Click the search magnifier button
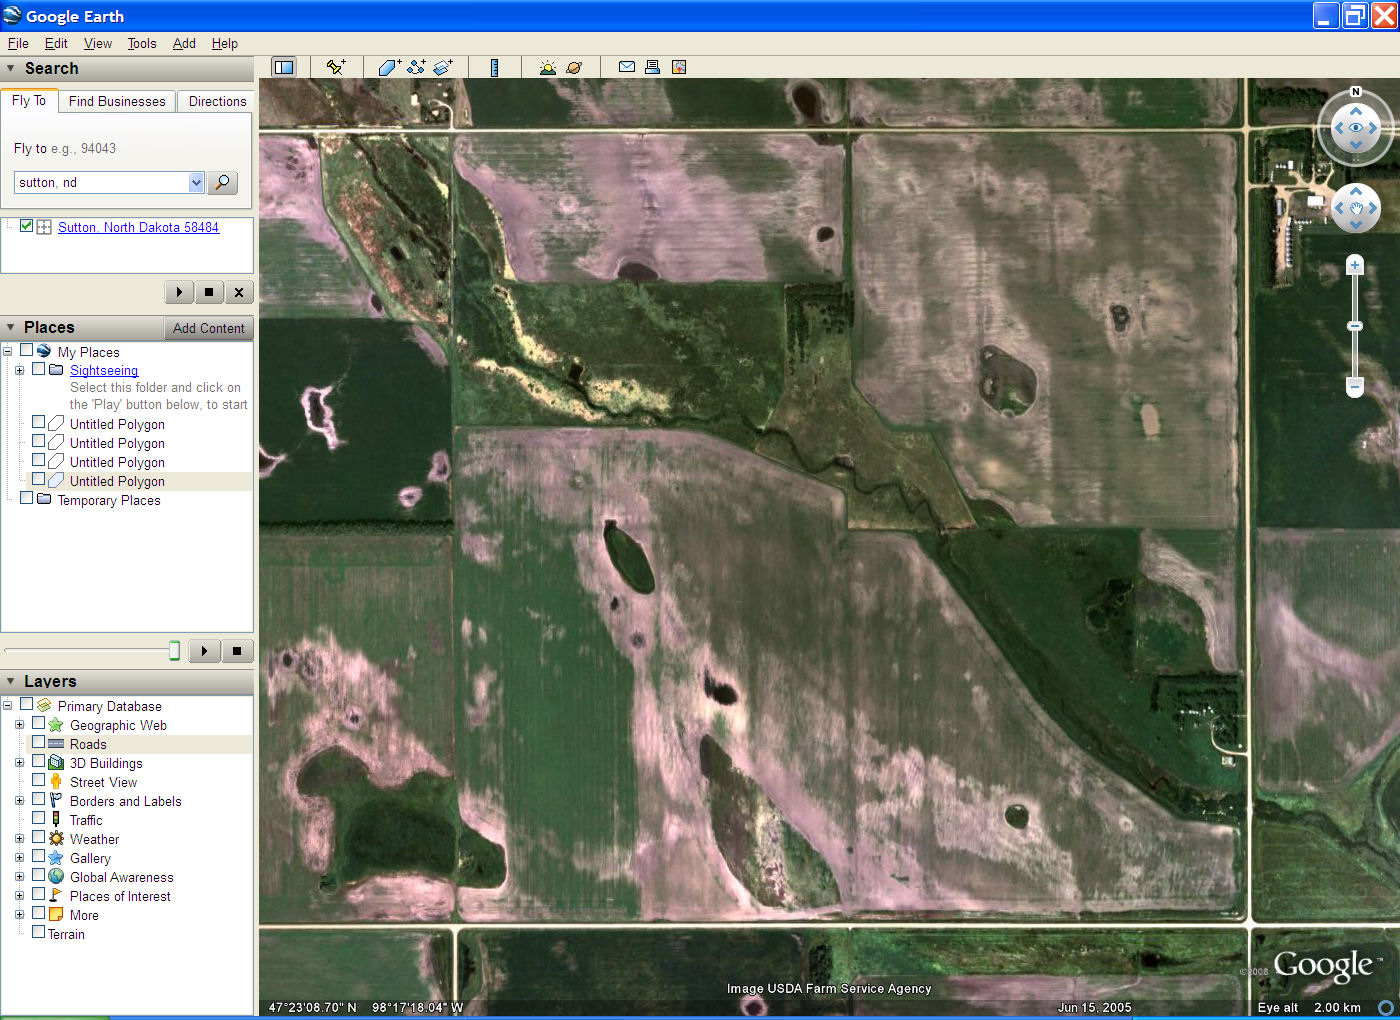This screenshot has height=1020, width=1400. pyautogui.click(x=223, y=182)
